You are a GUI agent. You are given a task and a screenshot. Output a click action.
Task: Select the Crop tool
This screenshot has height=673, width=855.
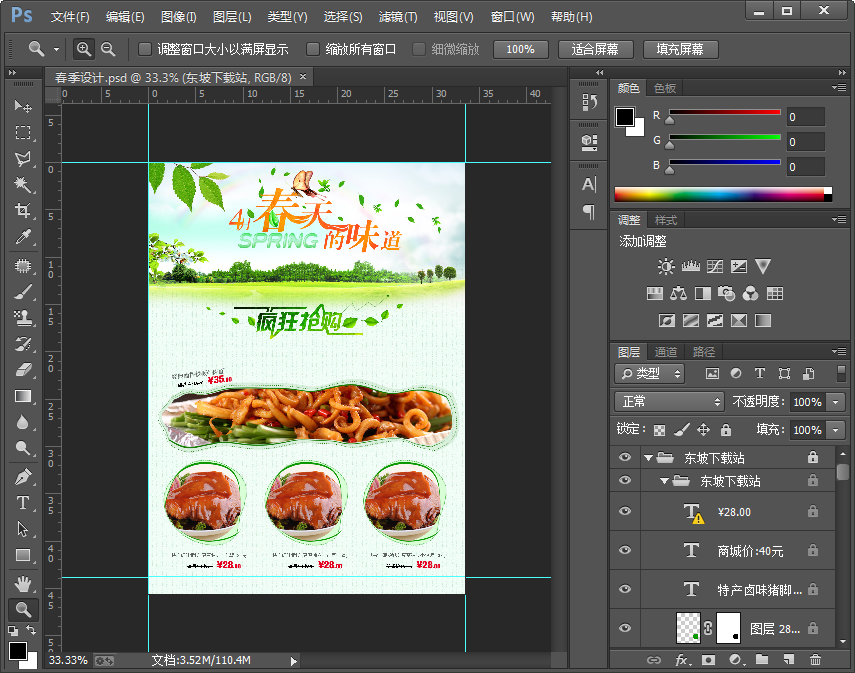(22, 211)
